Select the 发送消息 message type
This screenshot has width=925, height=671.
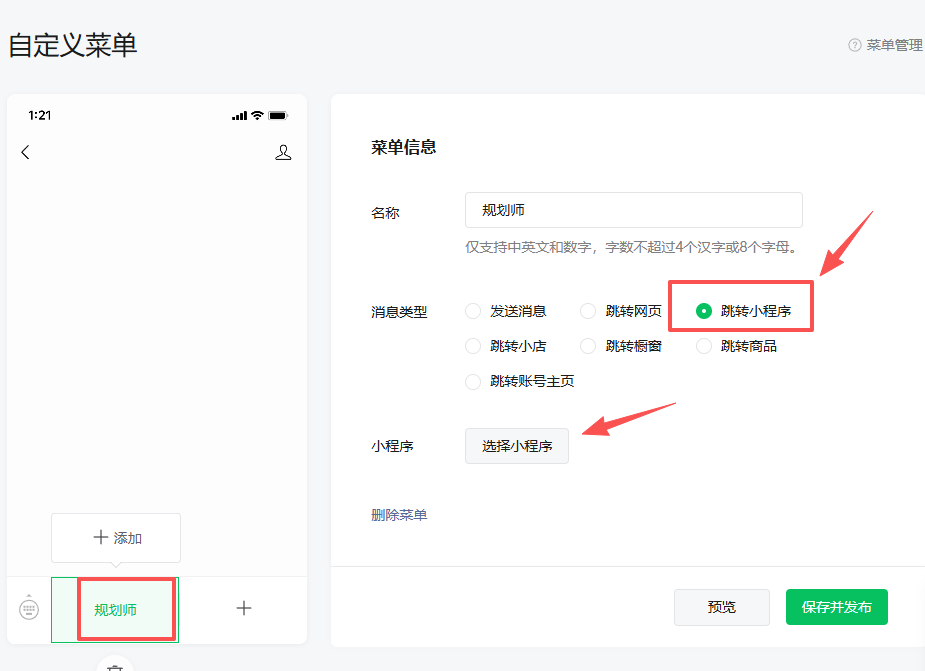tap(474, 311)
